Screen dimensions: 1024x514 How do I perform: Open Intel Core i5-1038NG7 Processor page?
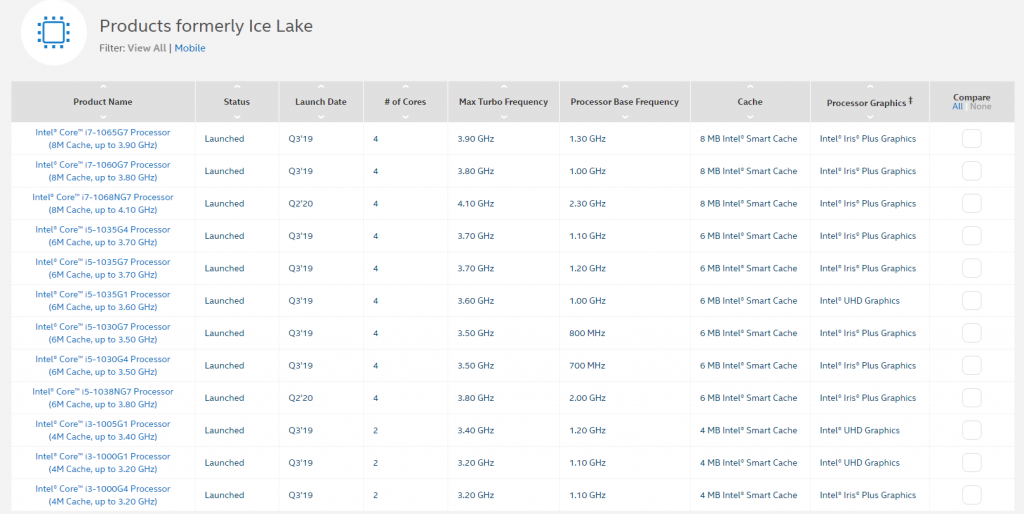click(x=103, y=392)
